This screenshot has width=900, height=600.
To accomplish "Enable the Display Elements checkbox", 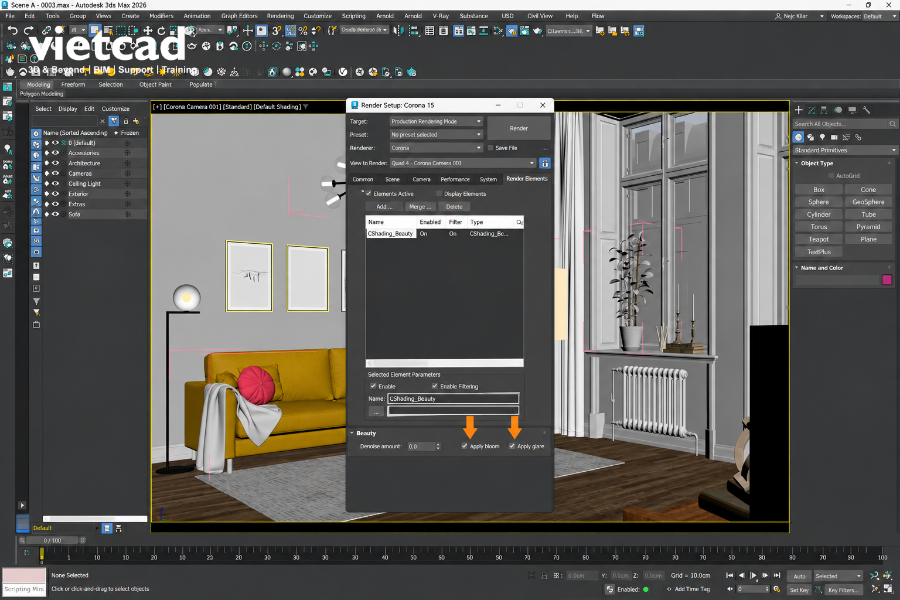I will pyautogui.click(x=439, y=193).
